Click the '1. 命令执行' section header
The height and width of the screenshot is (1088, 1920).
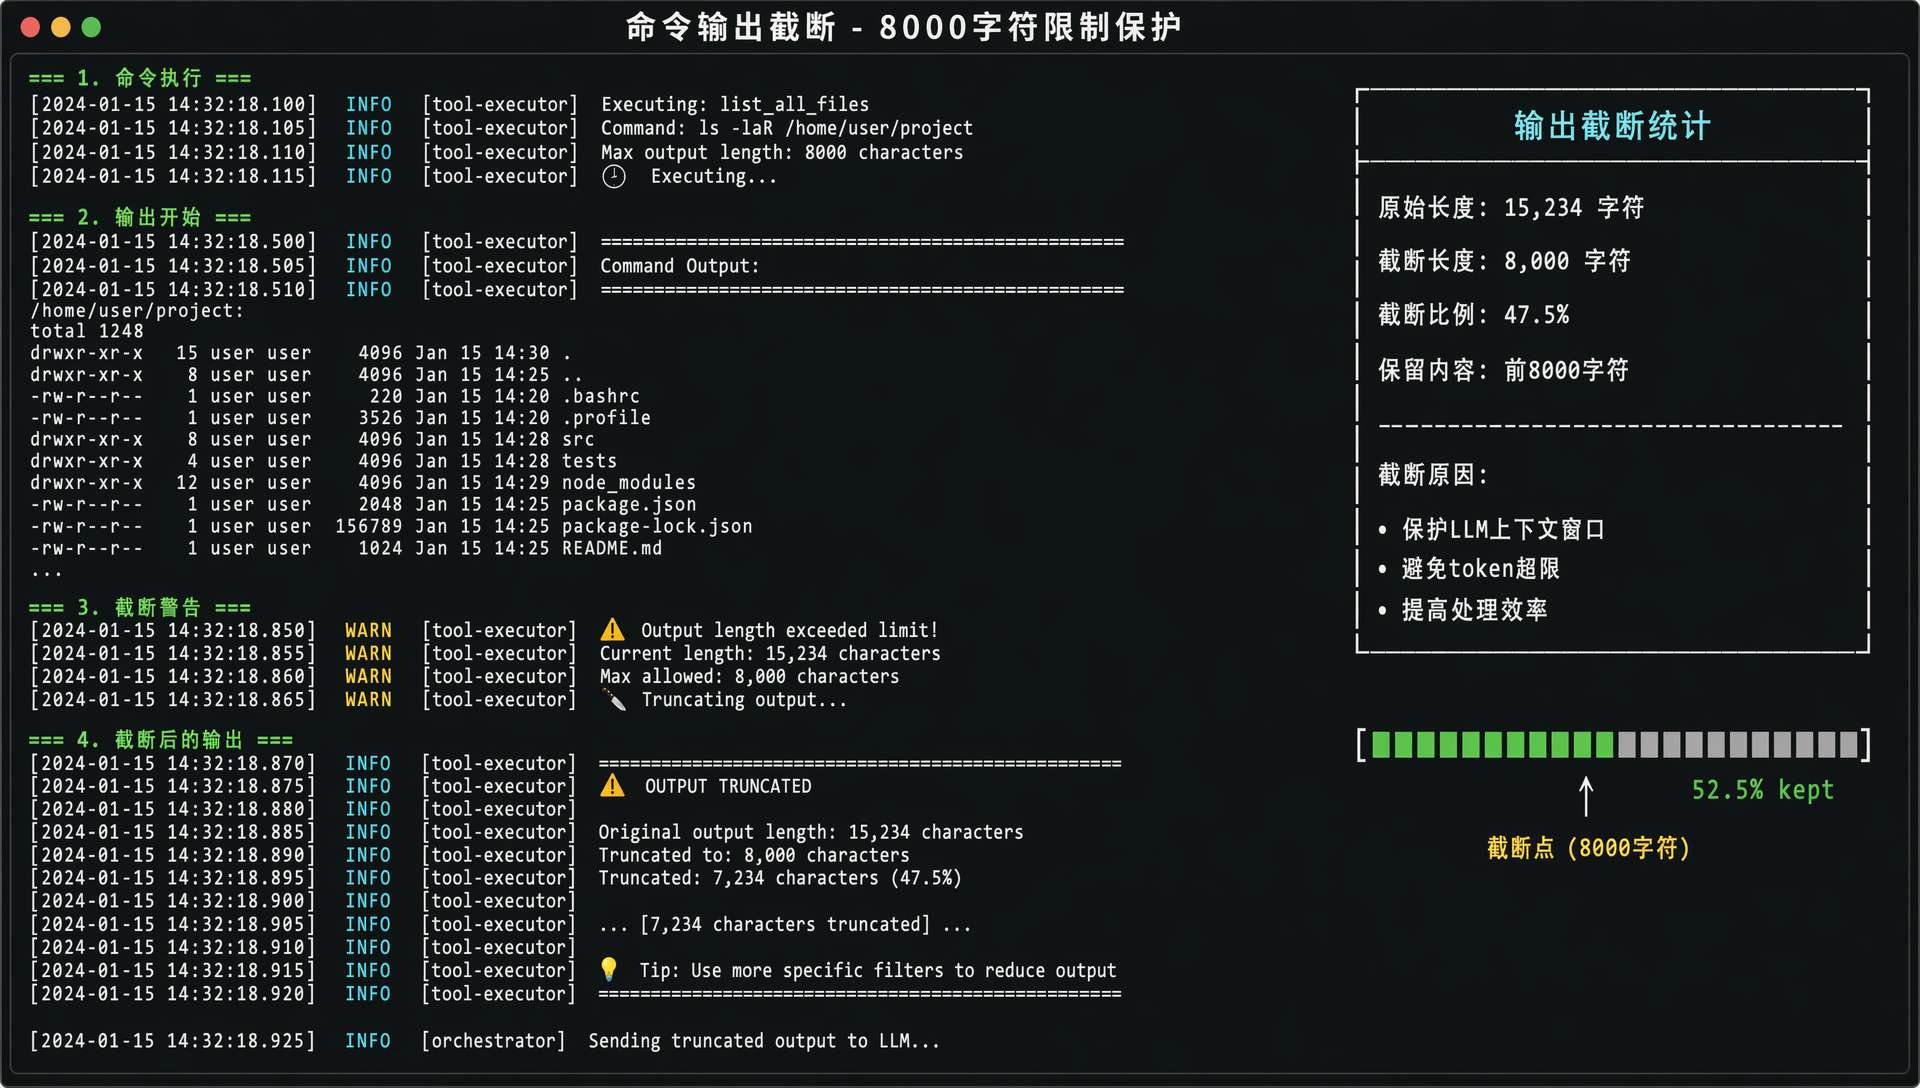pyautogui.click(x=140, y=78)
